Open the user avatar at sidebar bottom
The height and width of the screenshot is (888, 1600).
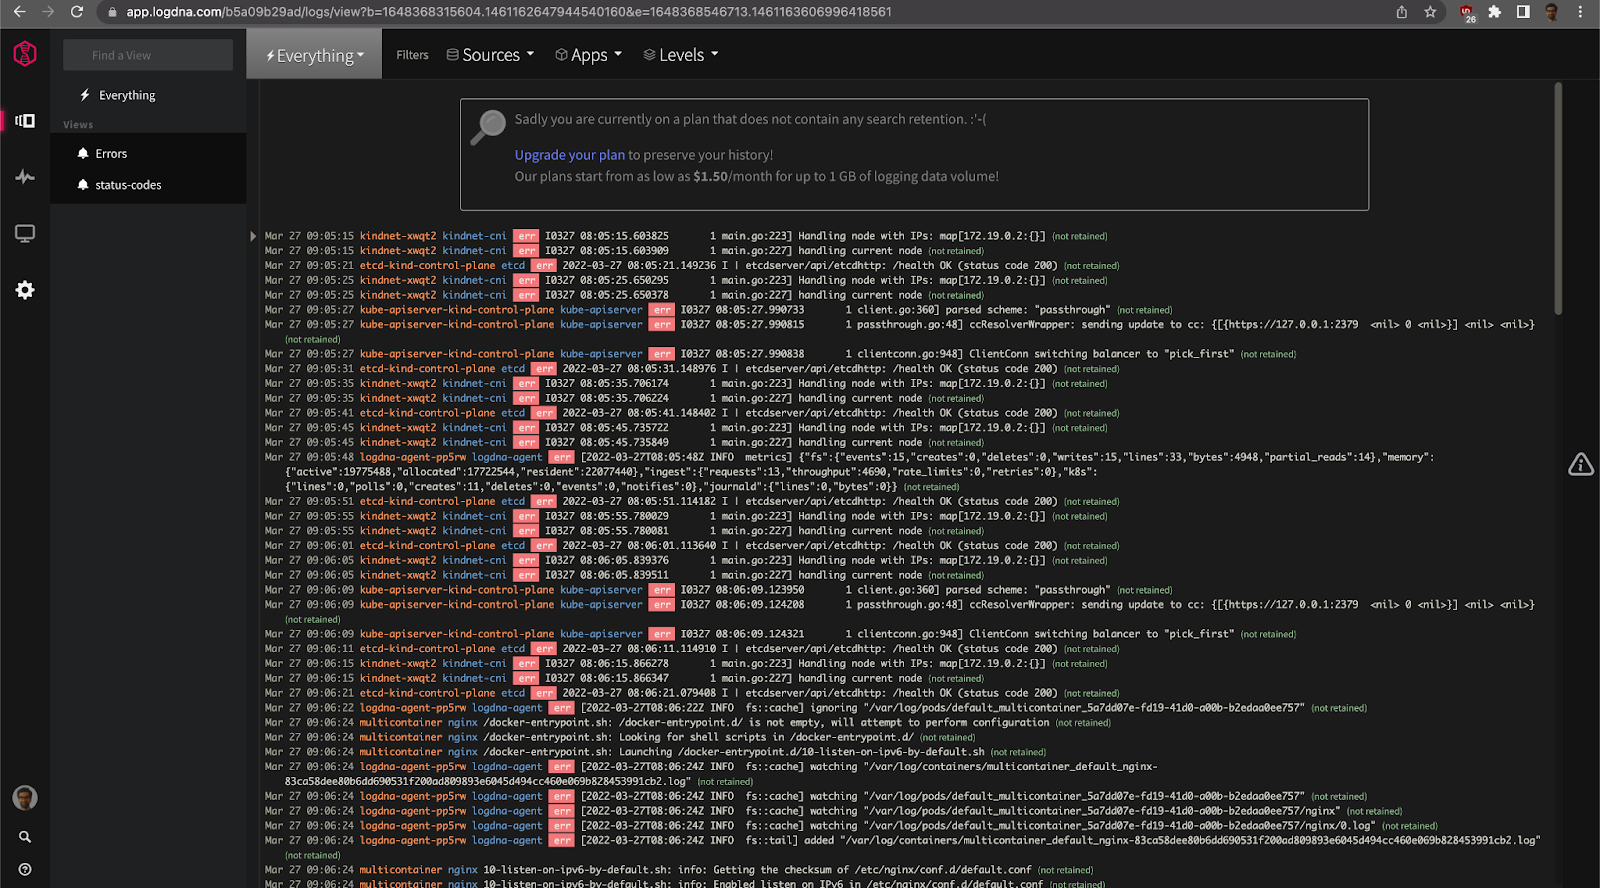25,797
